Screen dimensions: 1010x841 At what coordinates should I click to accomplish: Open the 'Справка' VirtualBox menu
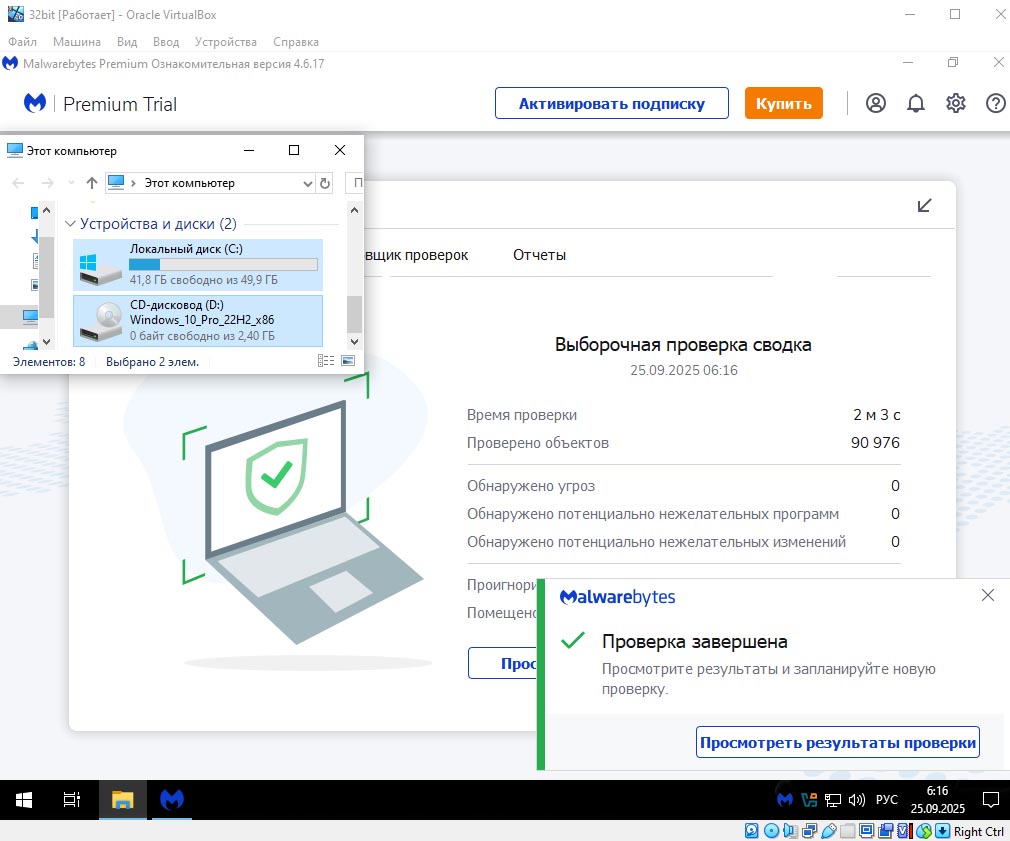[x=296, y=42]
